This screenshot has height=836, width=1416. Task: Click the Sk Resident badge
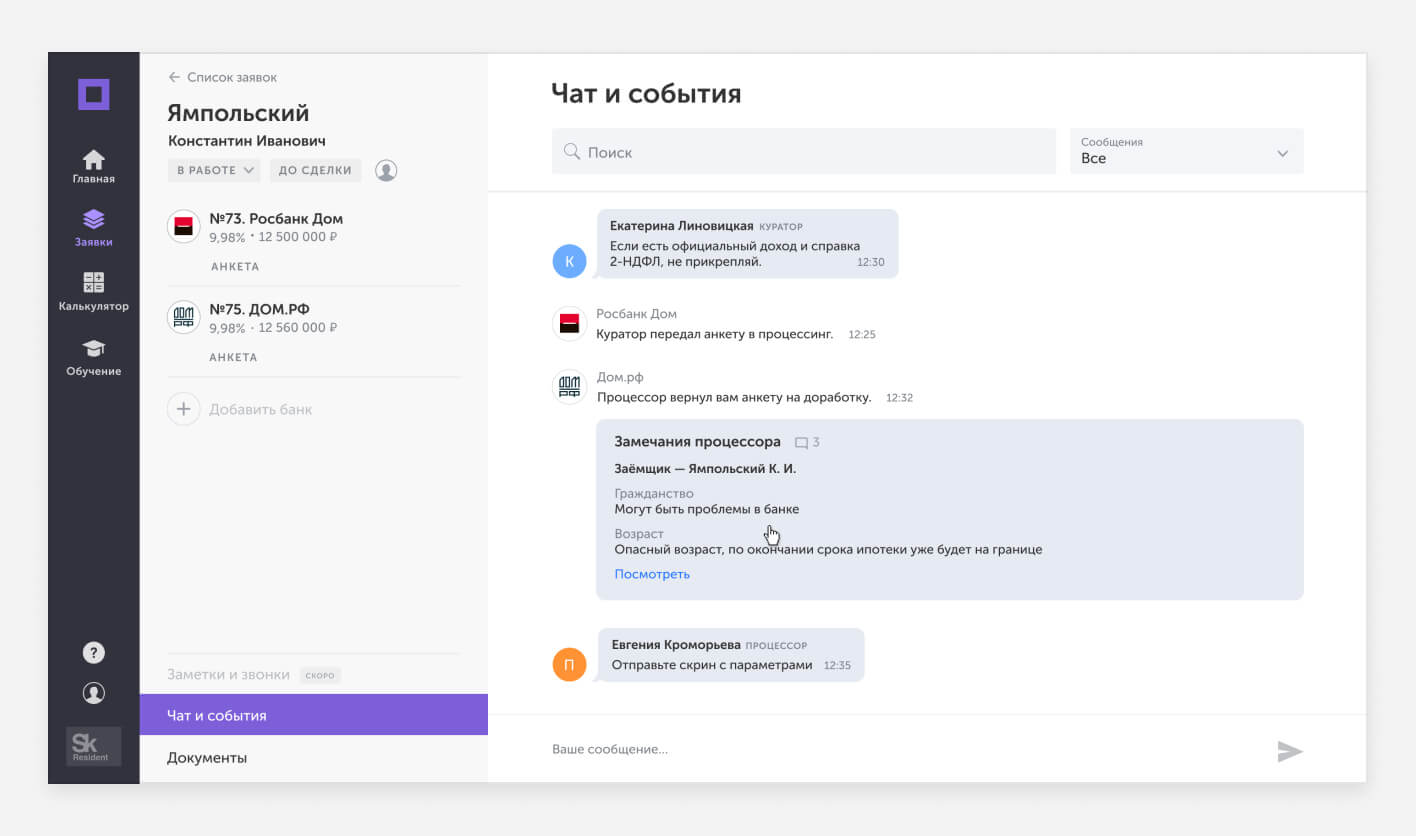[94, 747]
